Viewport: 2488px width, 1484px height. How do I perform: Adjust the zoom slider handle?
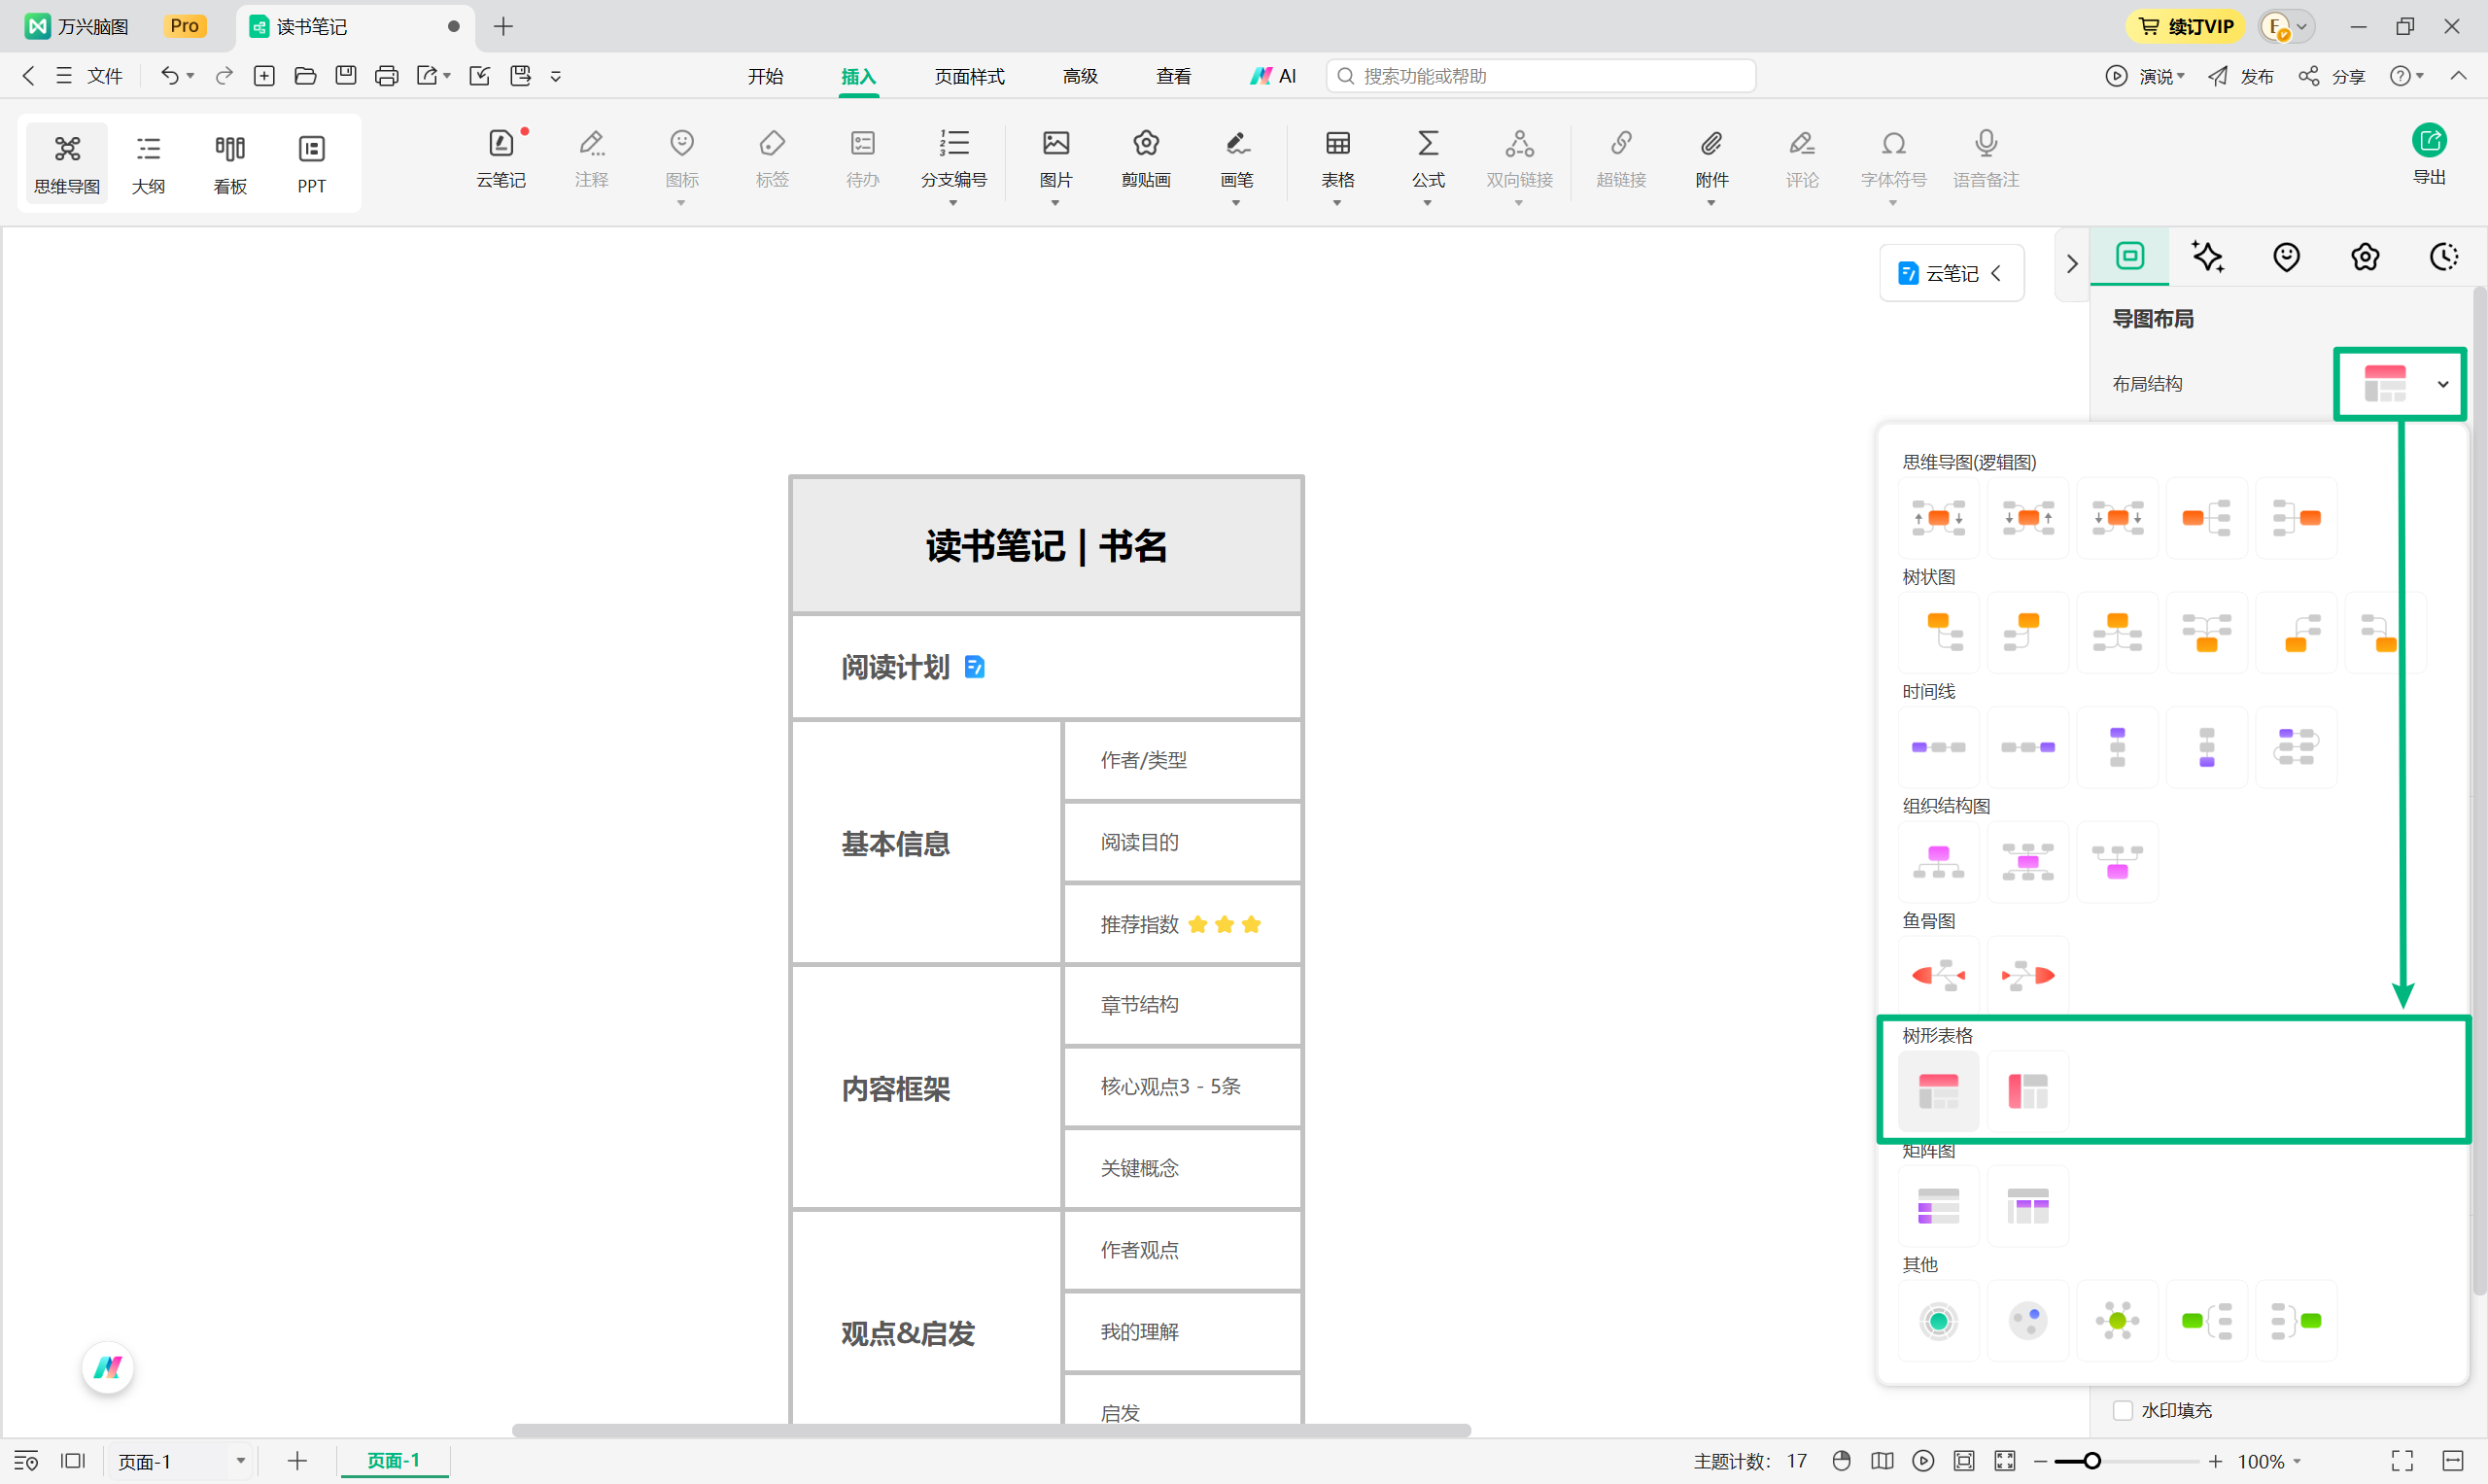(x=2091, y=1461)
